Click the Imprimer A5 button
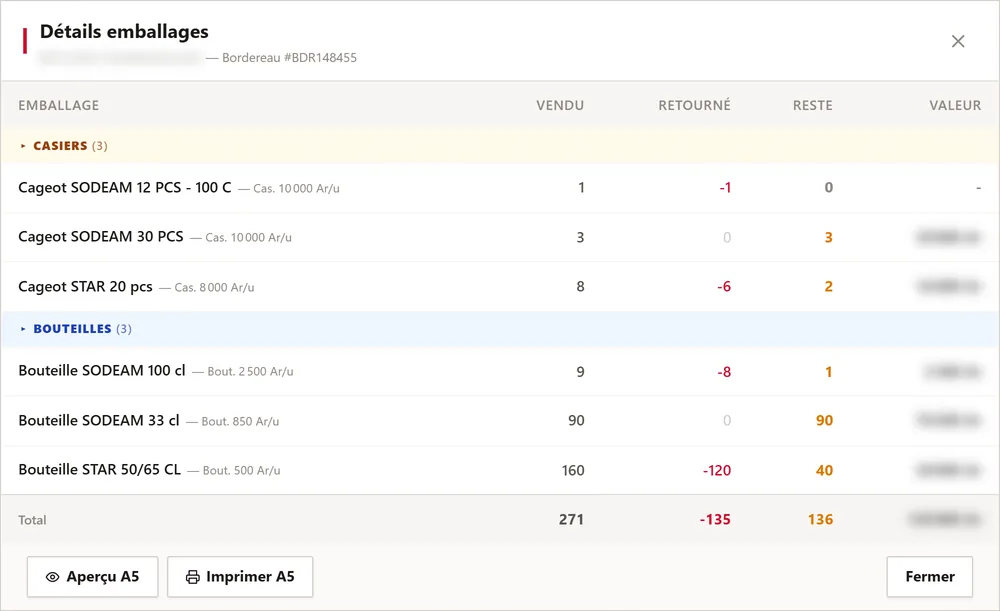1000x611 pixels. tap(240, 577)
